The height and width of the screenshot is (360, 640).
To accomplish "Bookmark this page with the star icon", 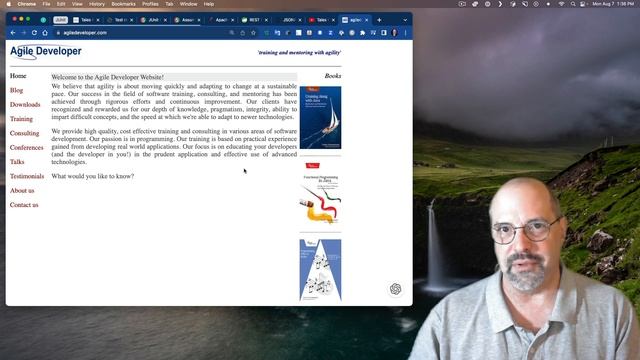I will (x=253, y=33).
